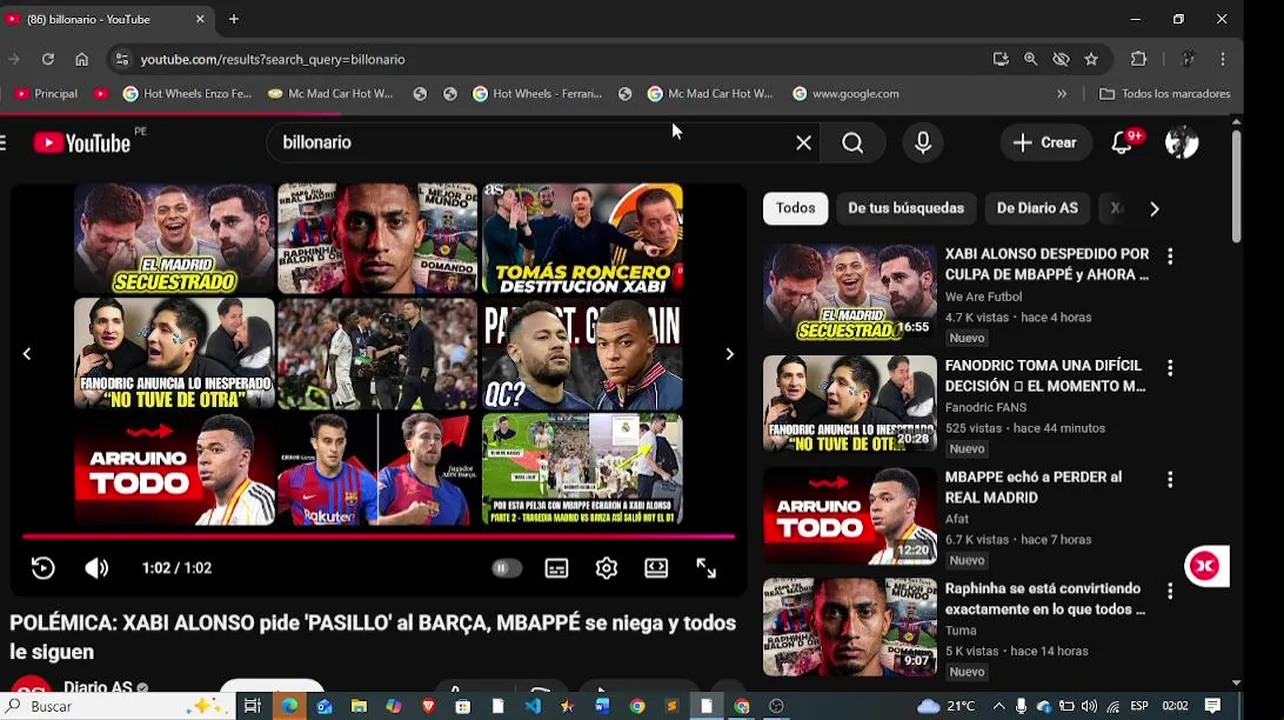The width and height of the screenshot is (1284, 720).
Task: Click the zoom magnifier icon in address bar
Action: (1030, 59)
